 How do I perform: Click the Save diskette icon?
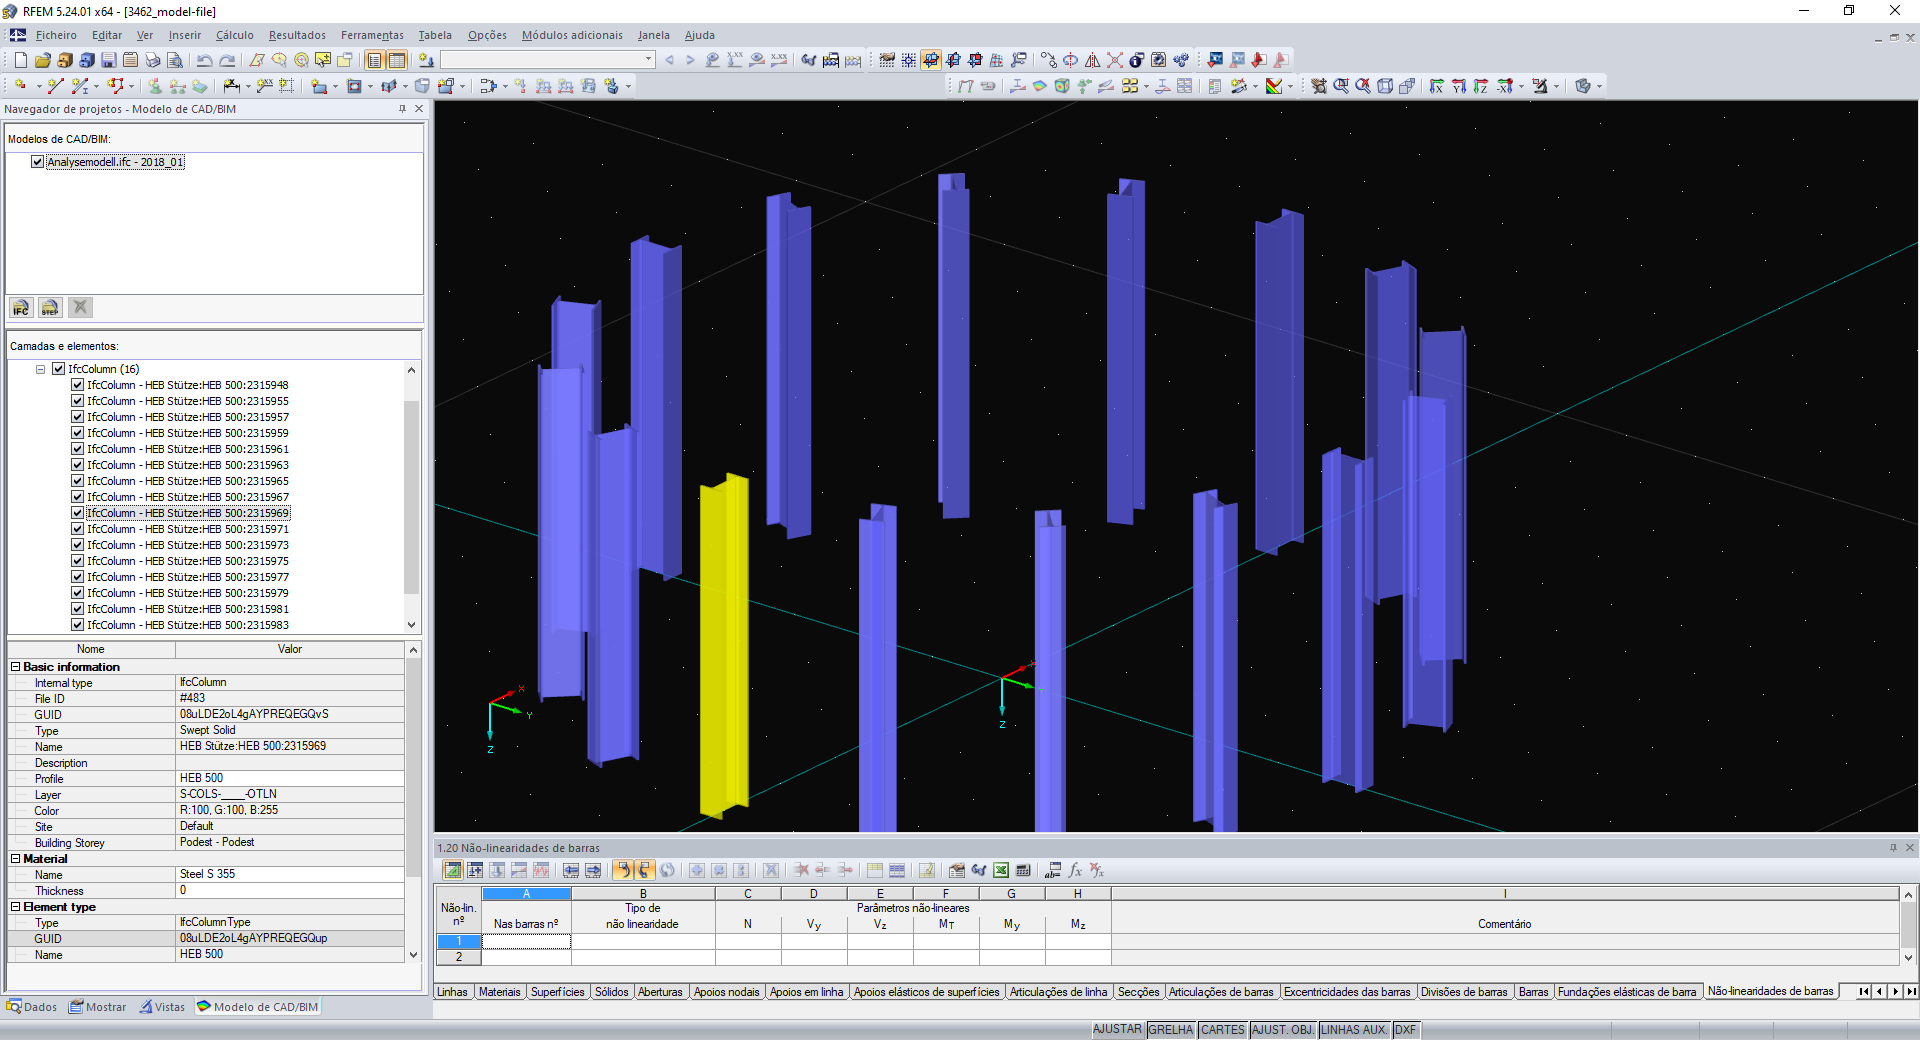click(108, 60)
